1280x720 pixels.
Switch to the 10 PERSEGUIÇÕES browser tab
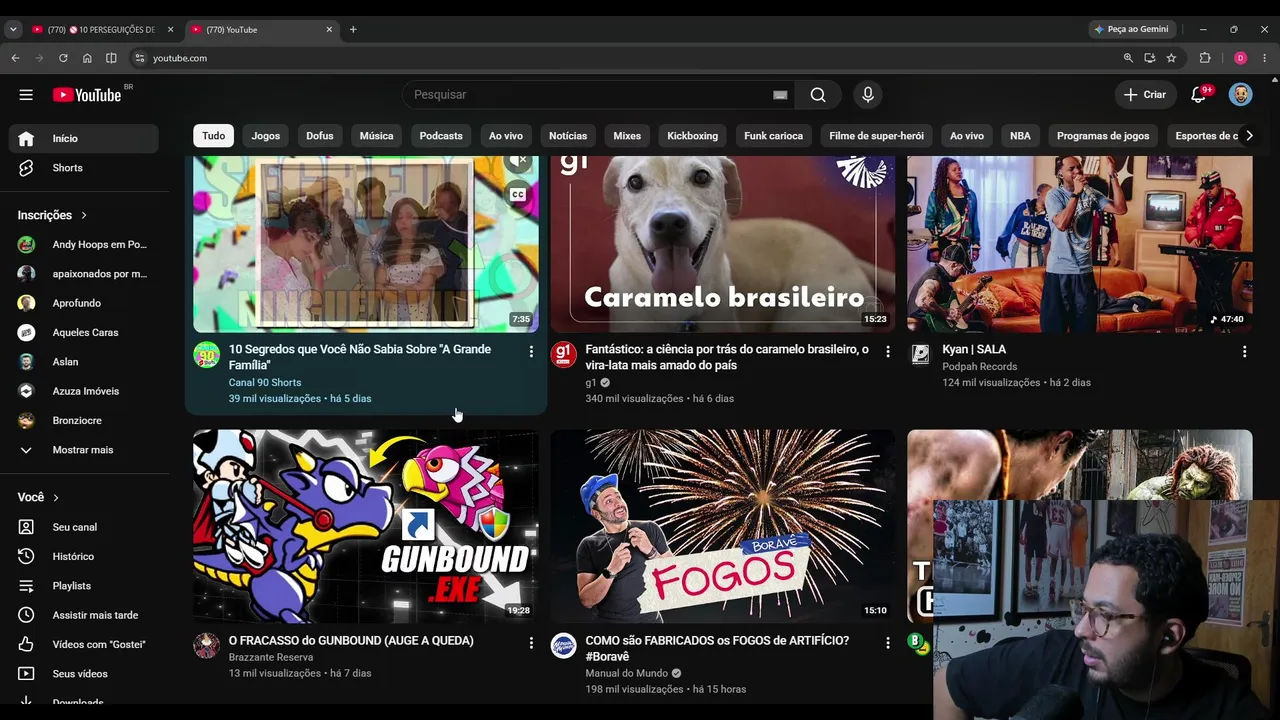point(102,30)
